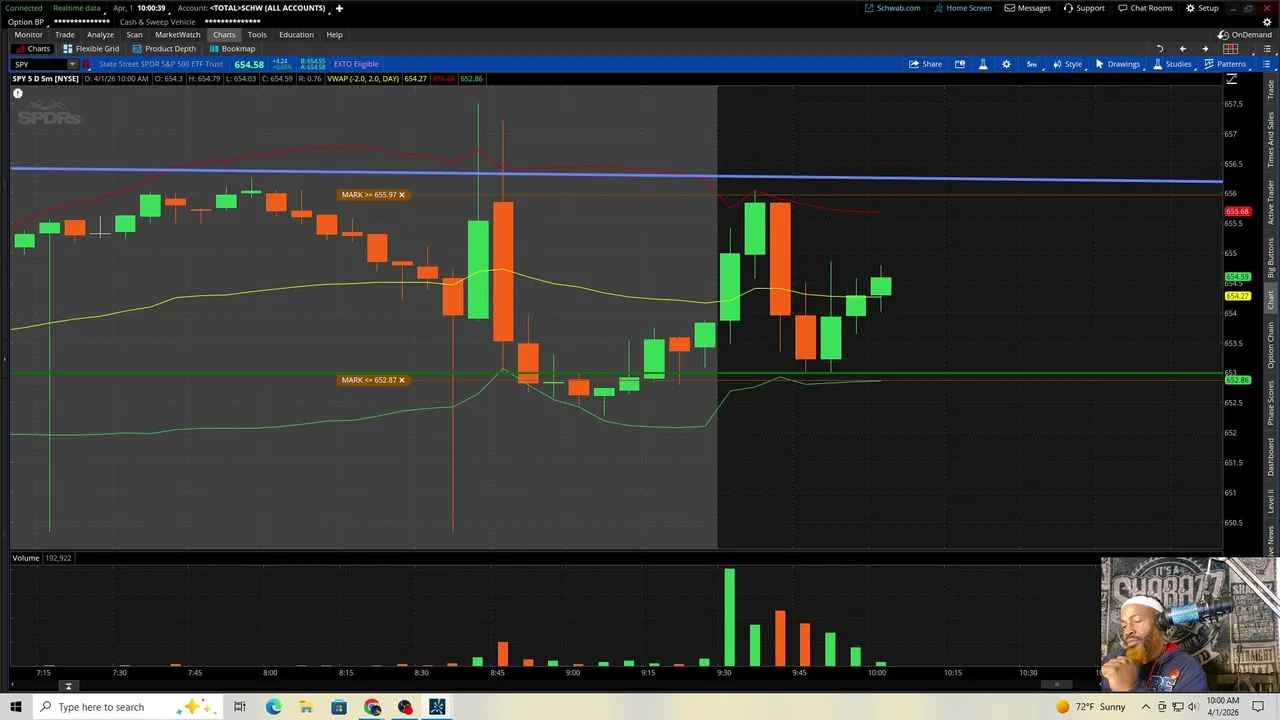Screen dimensions: 1280x720
Task: Open Times And Sales side panel
Action: (1271, 140)
